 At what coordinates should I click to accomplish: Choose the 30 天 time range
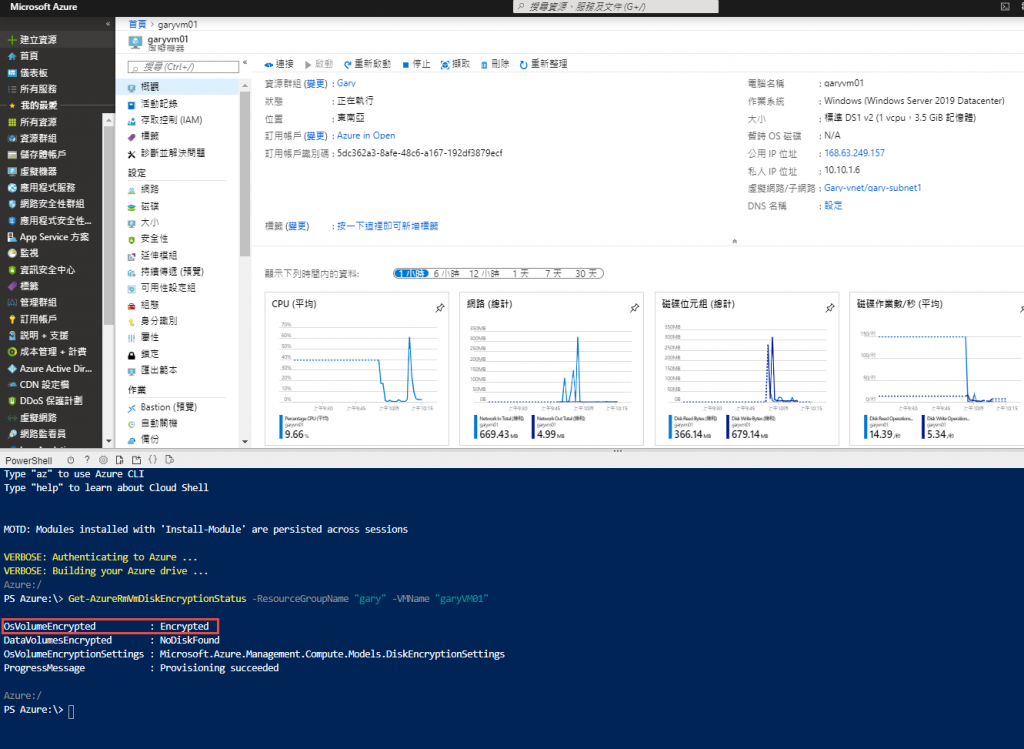586,274
